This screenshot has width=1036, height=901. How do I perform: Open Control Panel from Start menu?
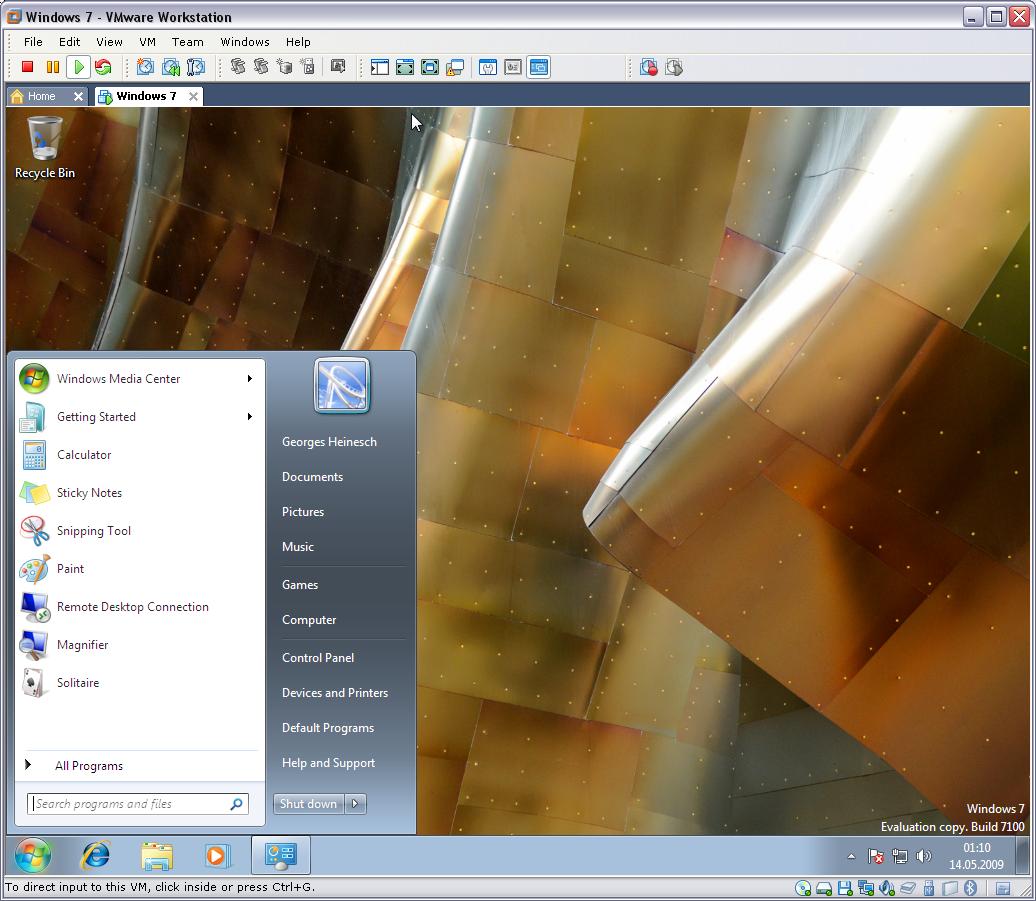(x=318, y=657)
